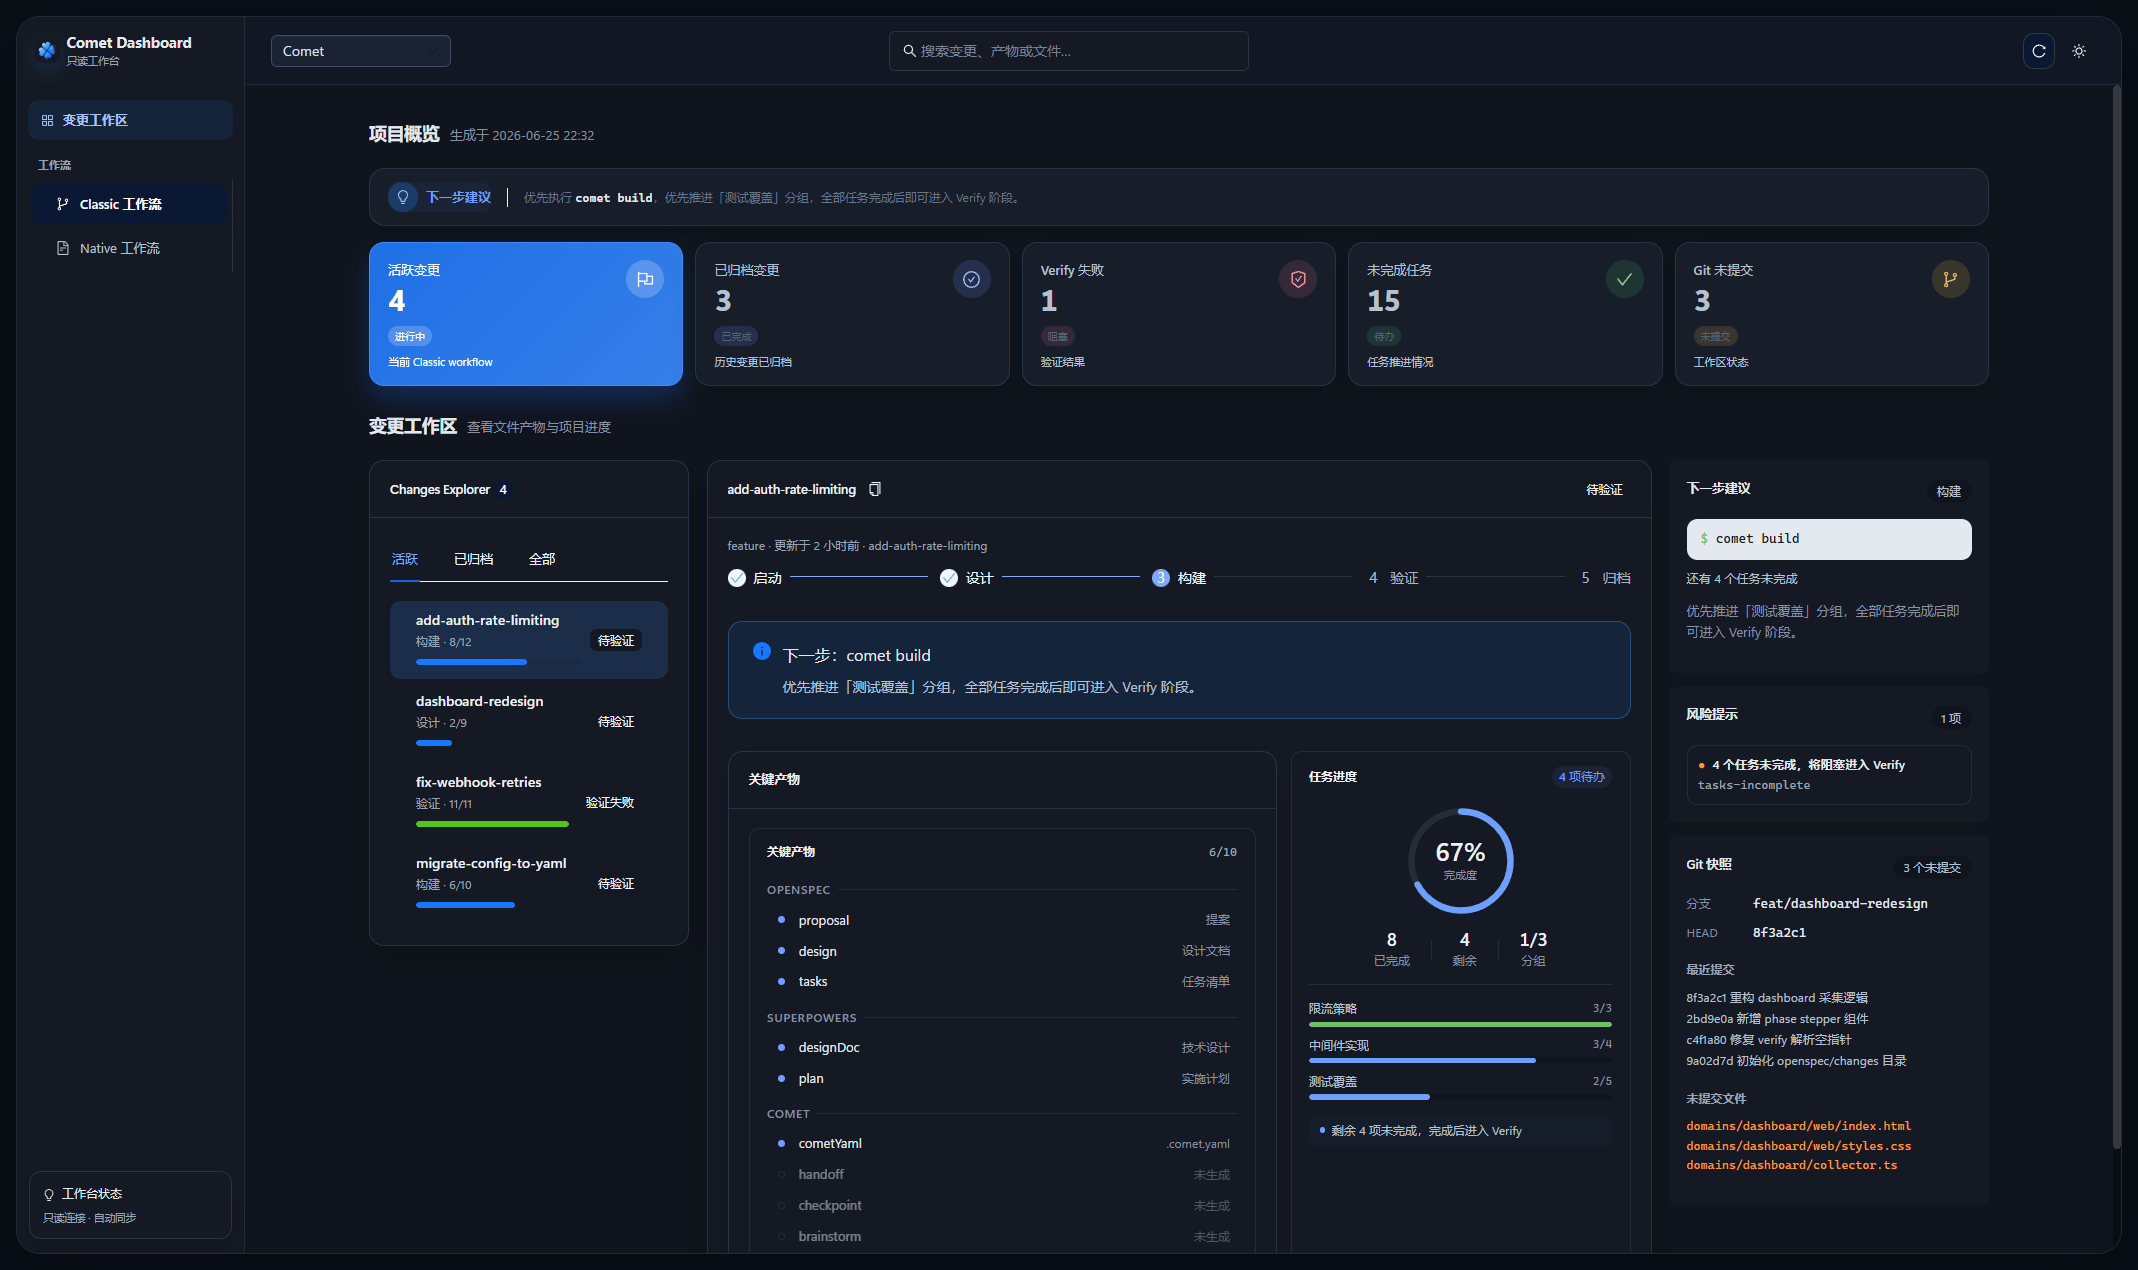The width and height of the screenshot is (2138, 1270).
Task: Open Classic 工作流 in sidebar
Action: 130,204
